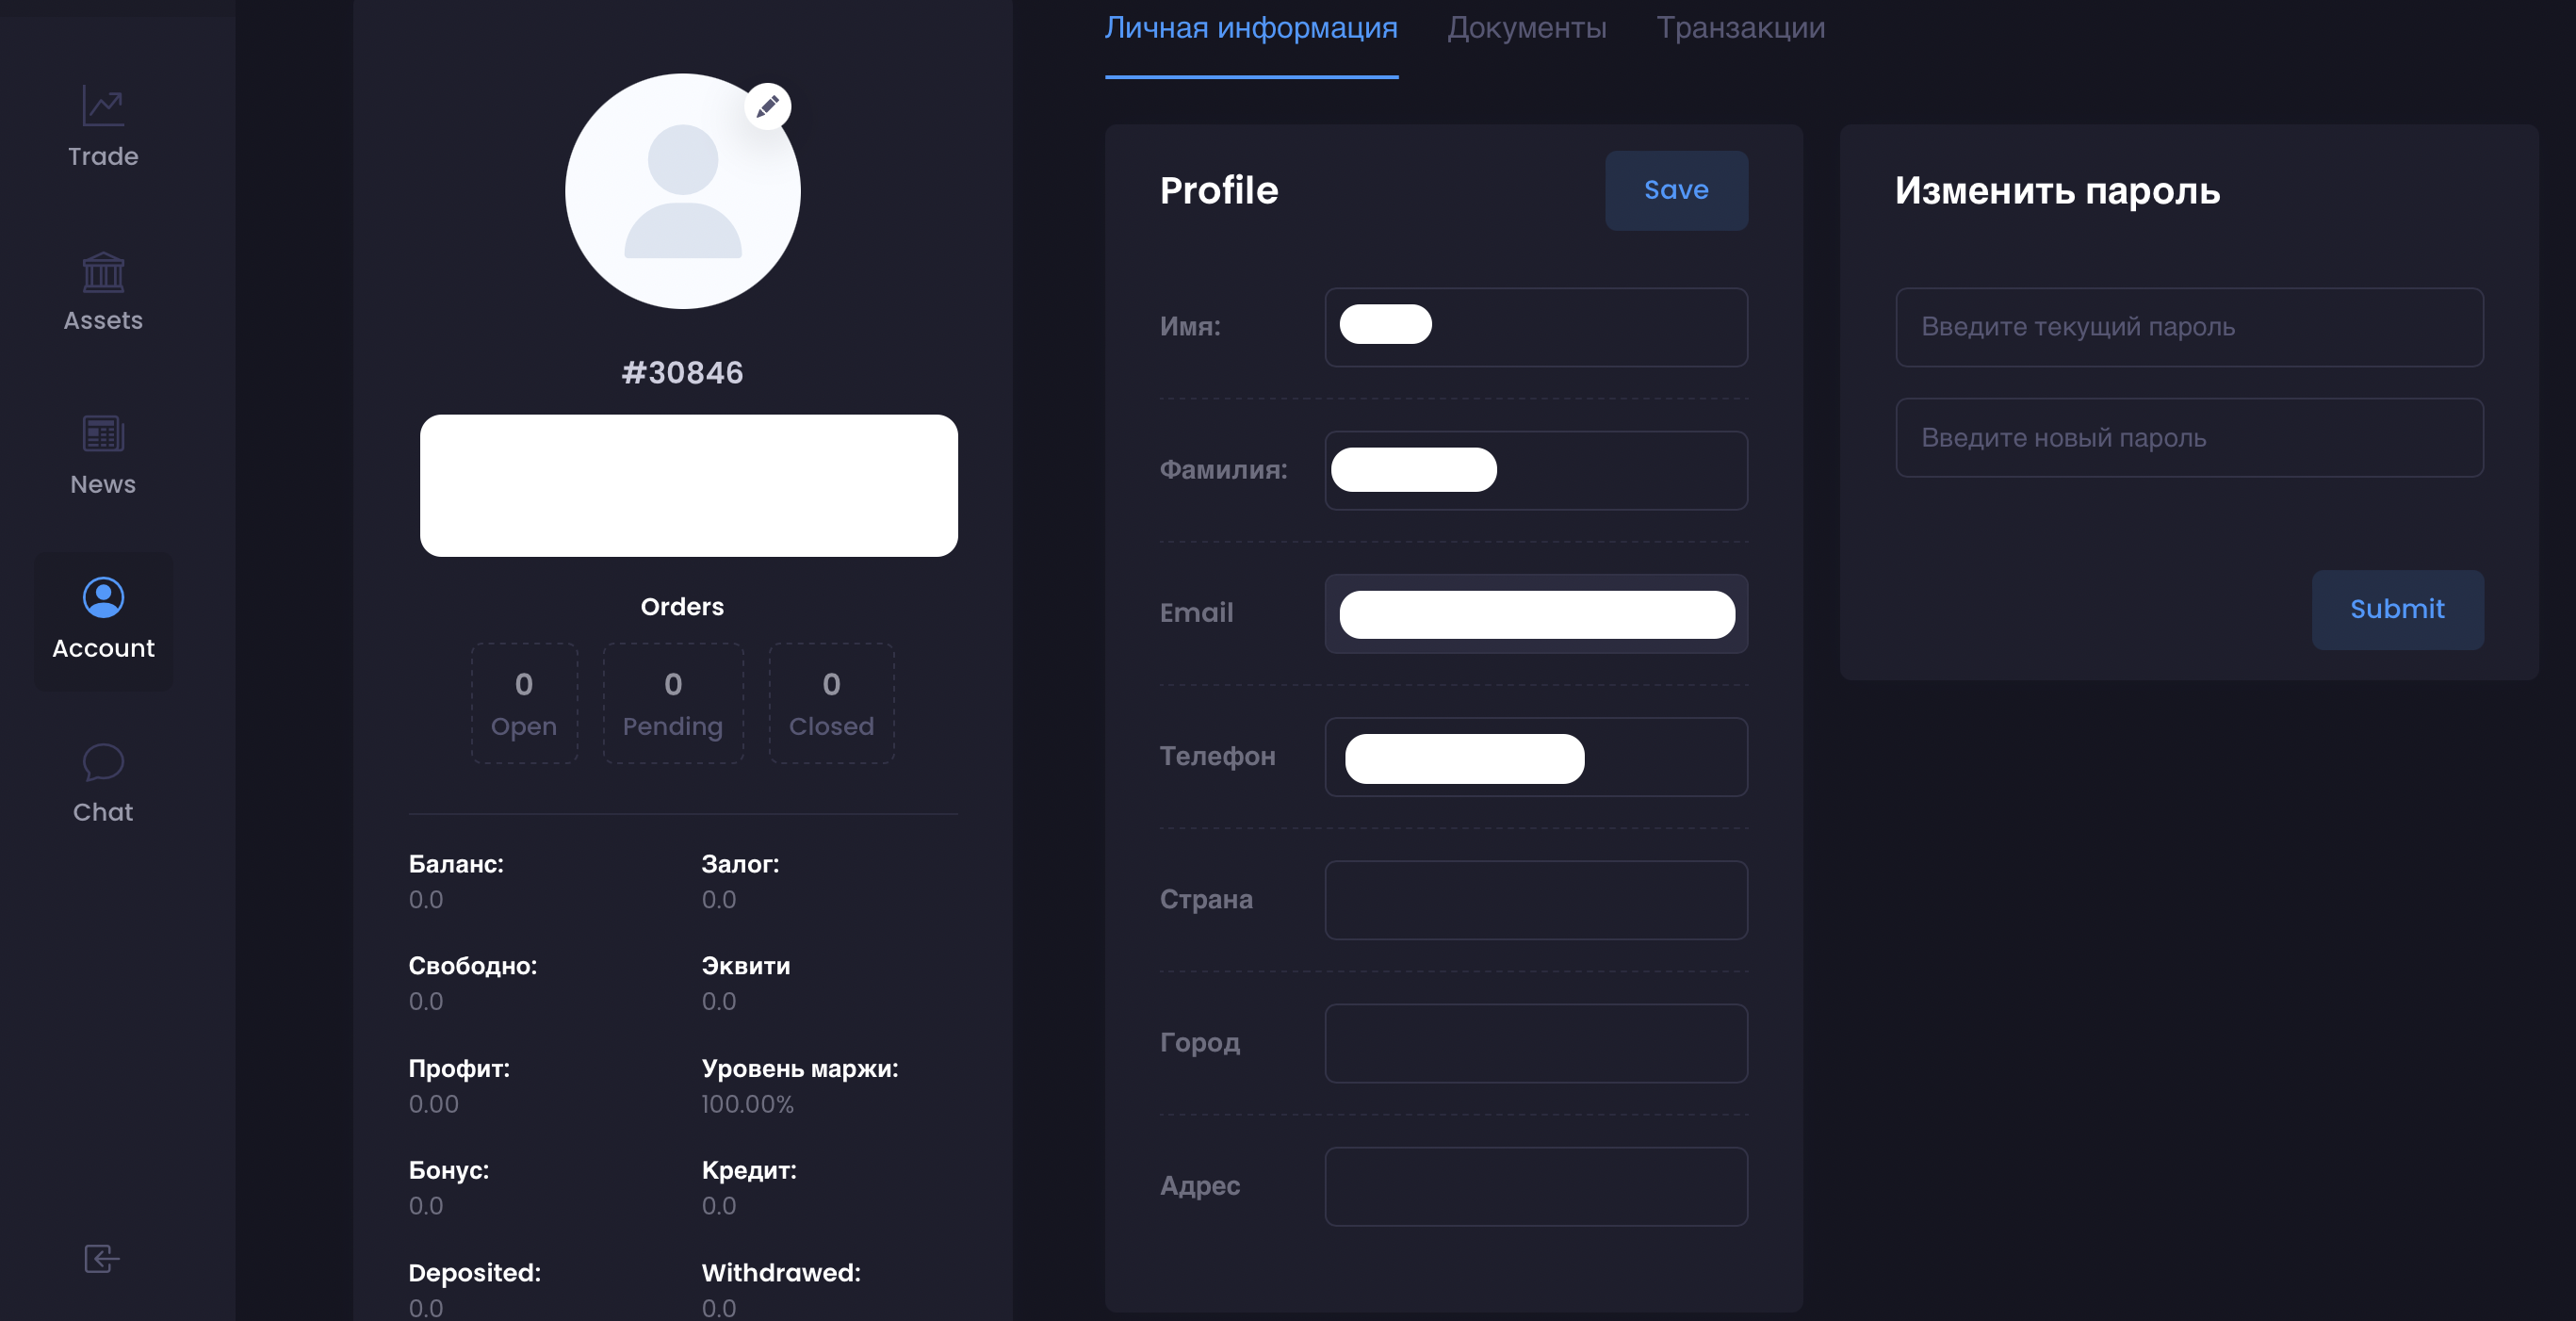
Task: Focus the Email input field
Action: coord(1536,613)
